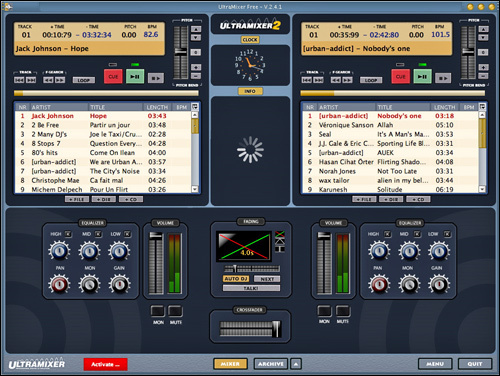Click the TALK button

tap(251, 288)
